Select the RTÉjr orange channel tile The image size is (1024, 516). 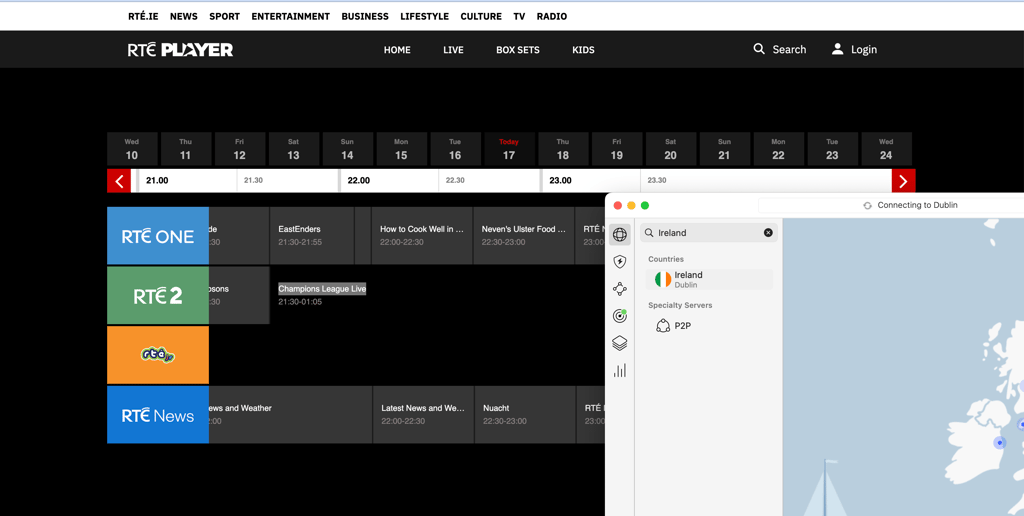[x=158, y=355]
